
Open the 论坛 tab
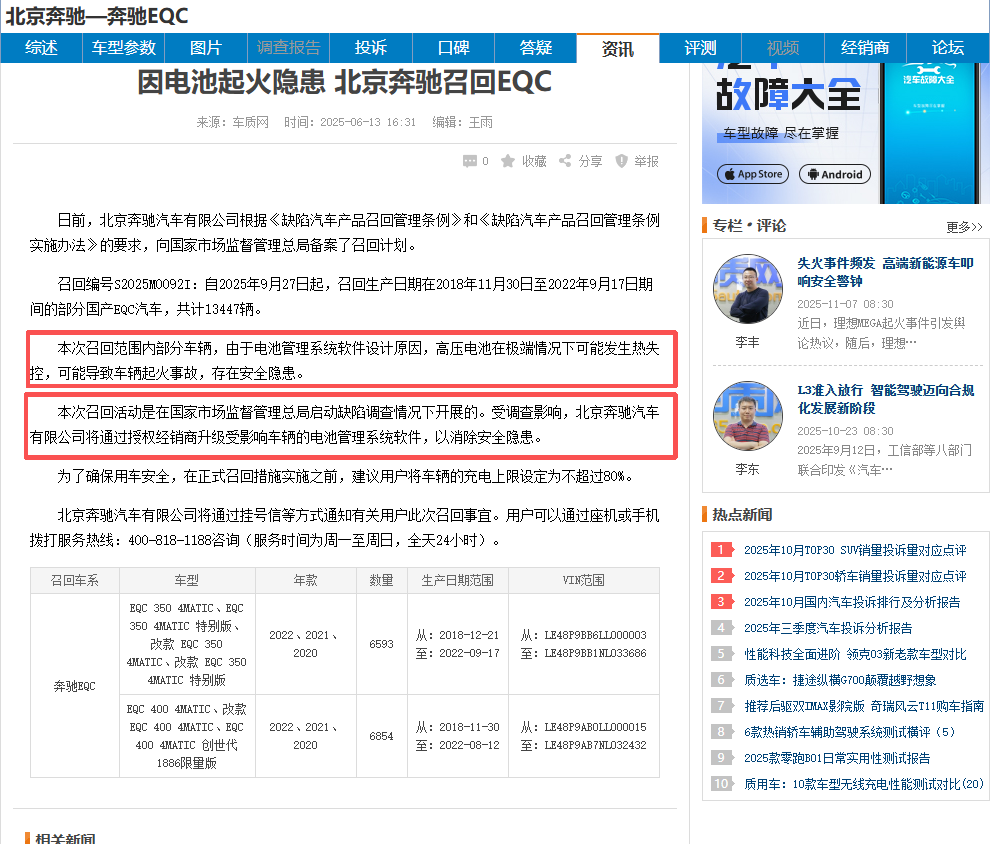[x=948, y=48]
